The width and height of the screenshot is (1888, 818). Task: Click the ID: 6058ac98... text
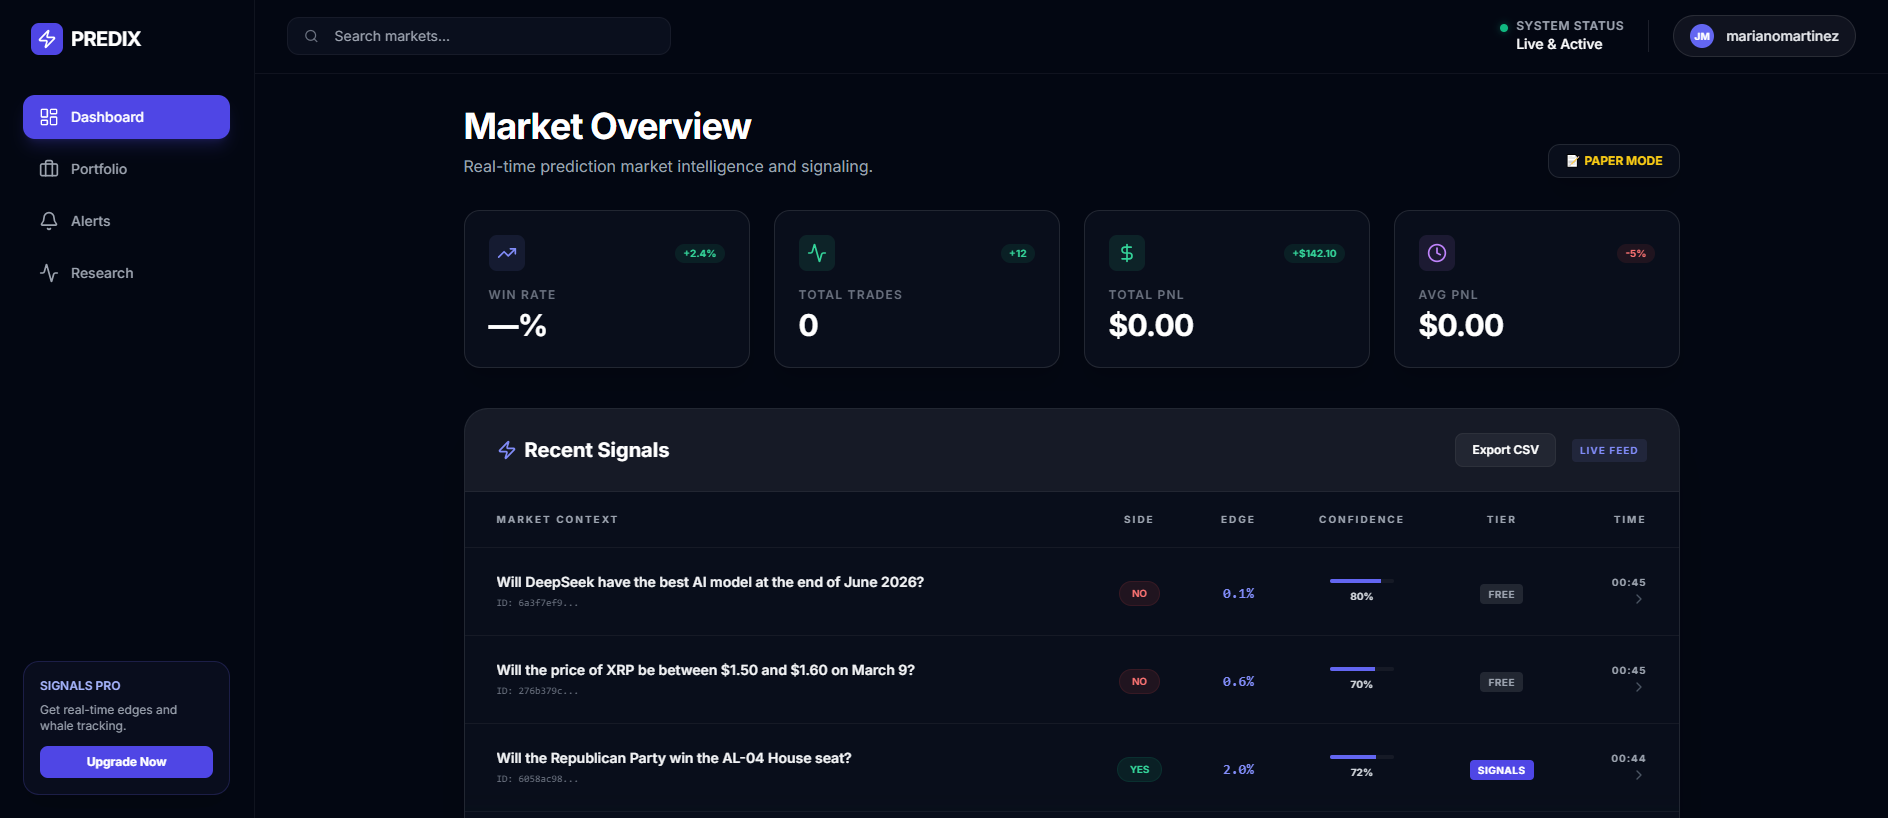537,779
